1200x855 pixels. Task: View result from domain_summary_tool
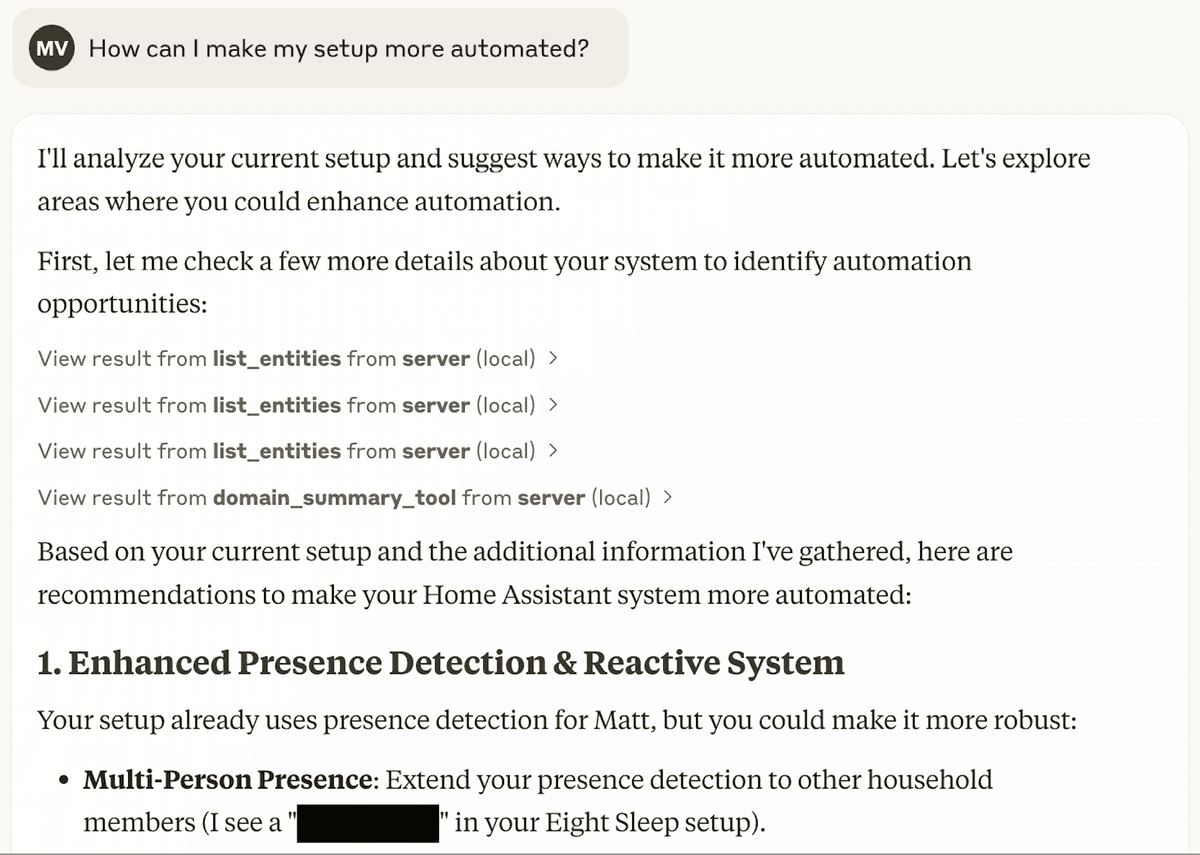(x=355, y=497)
